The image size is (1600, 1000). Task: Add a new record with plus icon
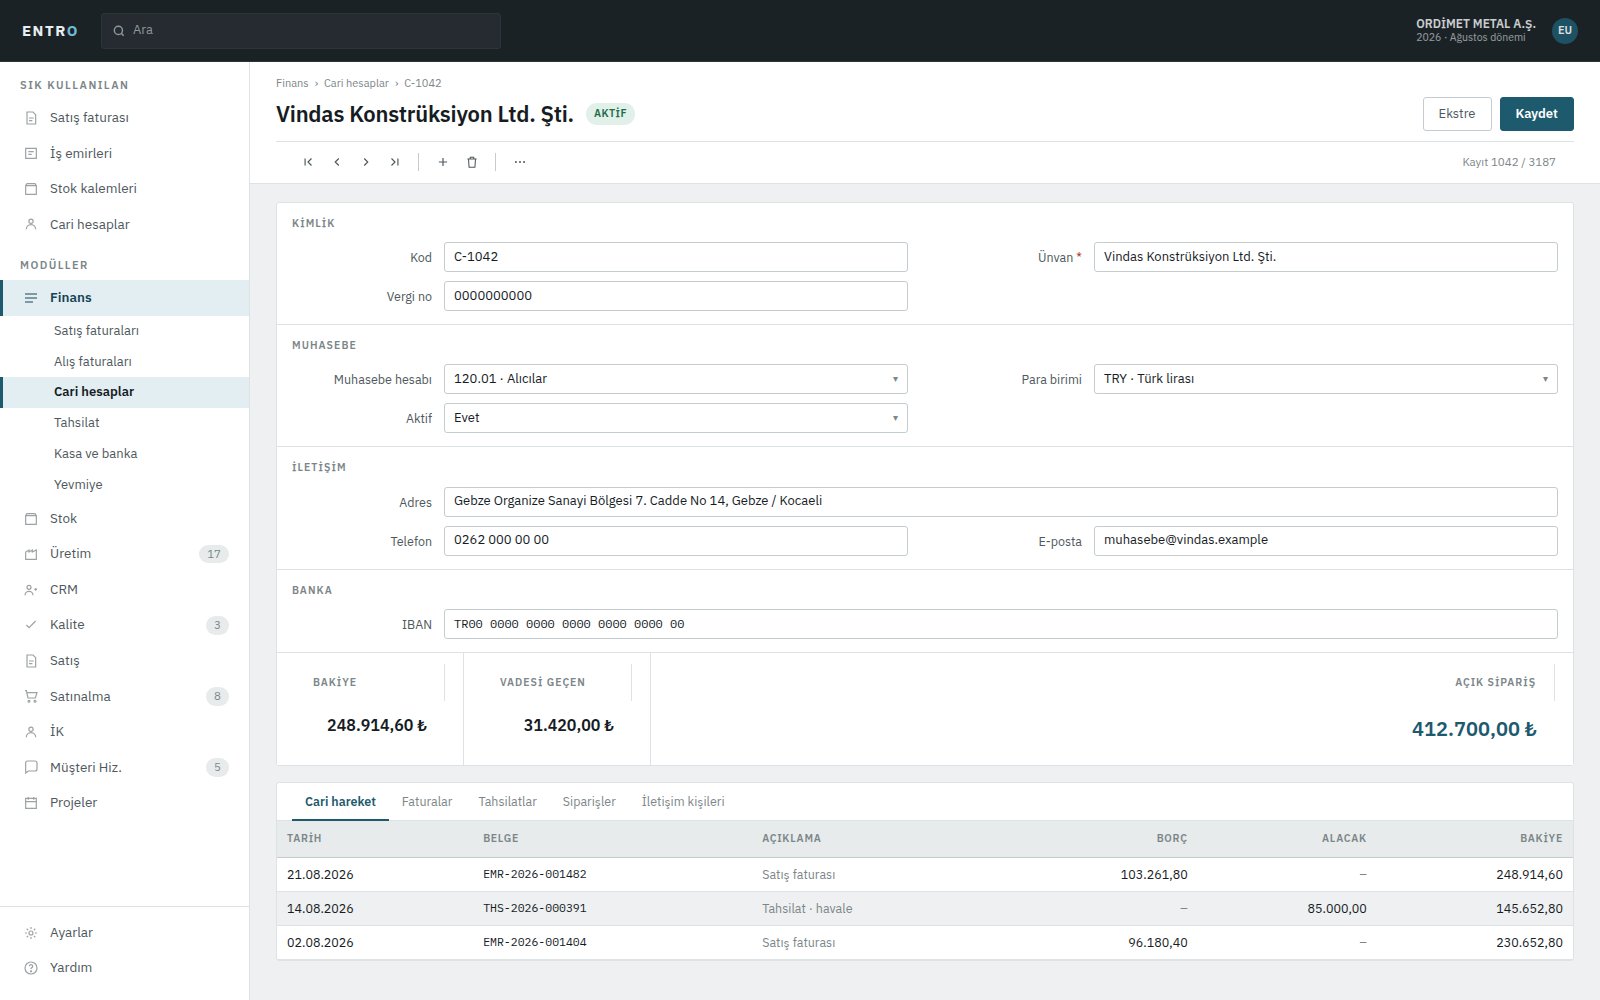point(443,162)
